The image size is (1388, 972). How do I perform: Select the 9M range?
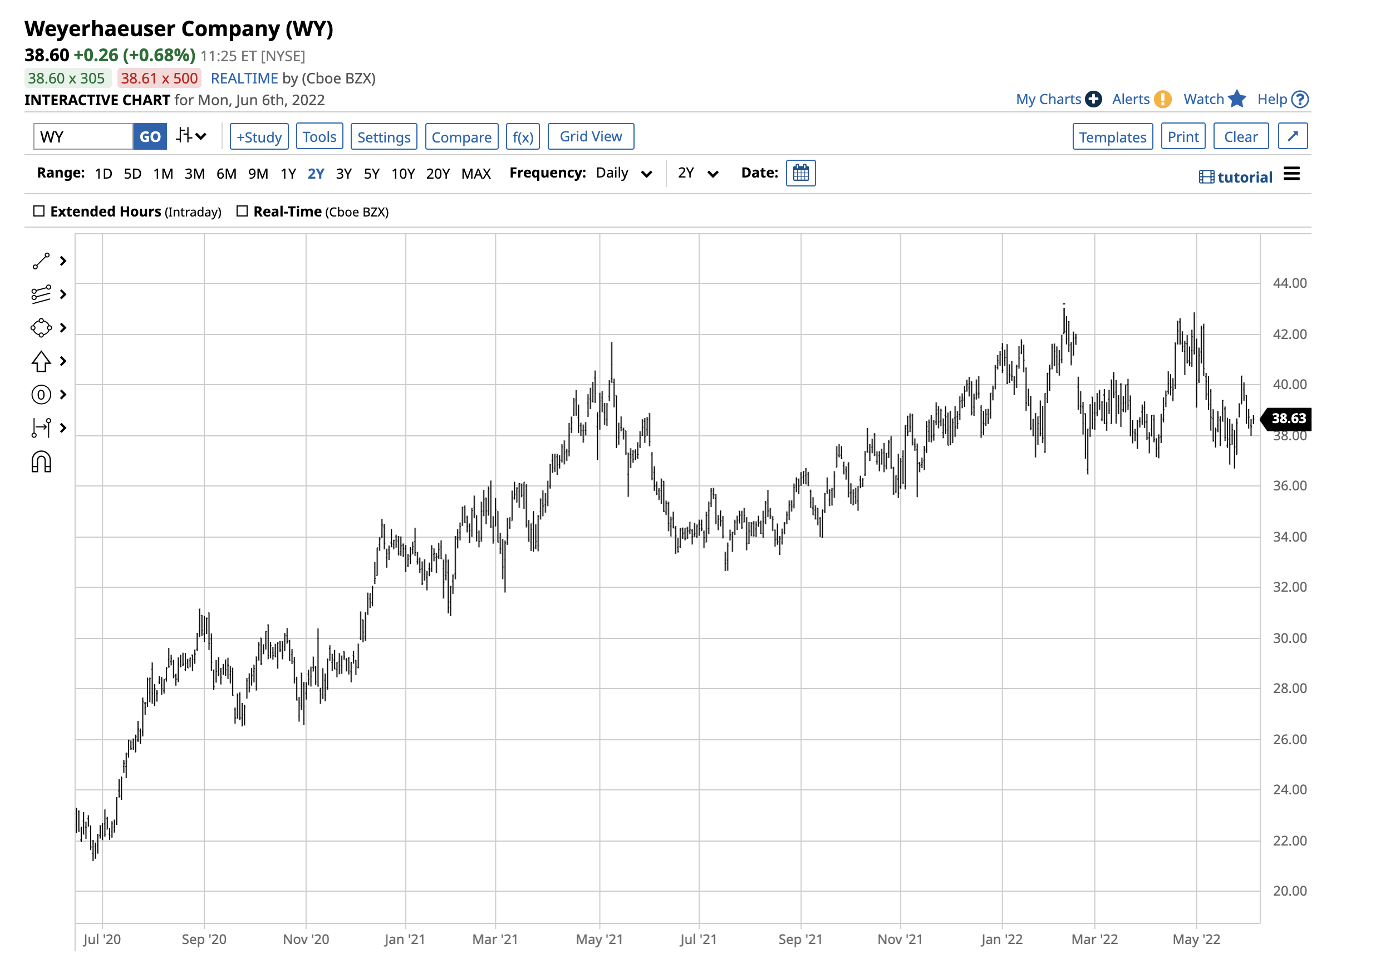pos(258,174)
